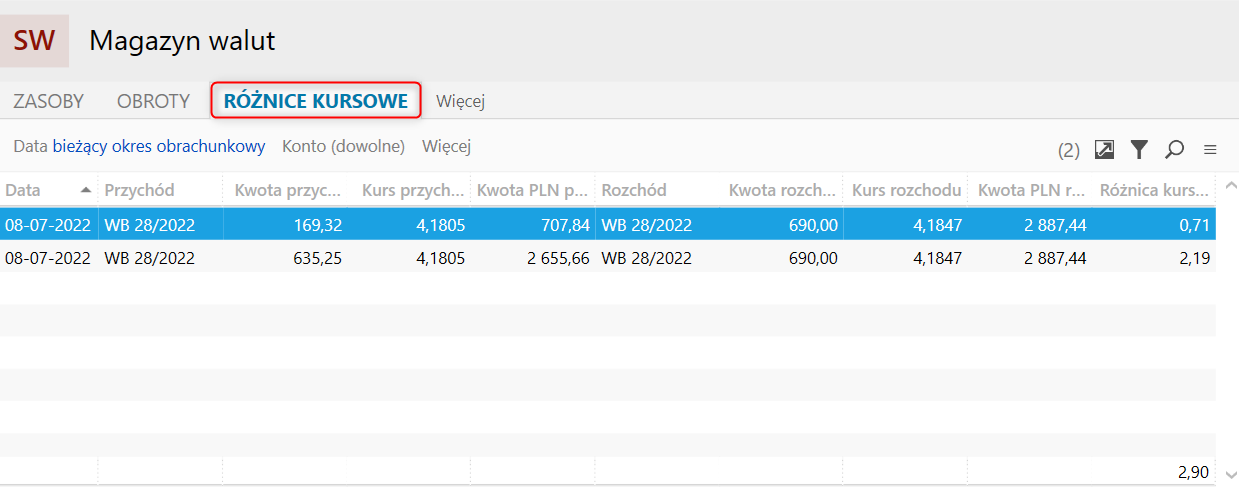This screenshot has height=487, width=1239.
Task: Open the hamburger list menu icon
Action: [1210, 149]
